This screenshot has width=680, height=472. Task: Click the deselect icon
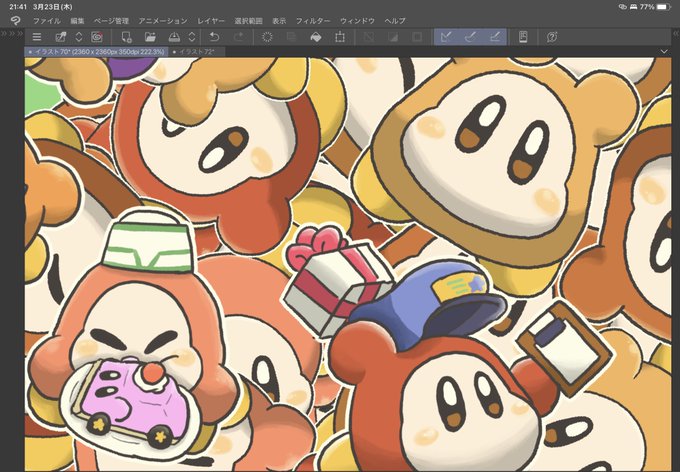click(x=369, y=37)
